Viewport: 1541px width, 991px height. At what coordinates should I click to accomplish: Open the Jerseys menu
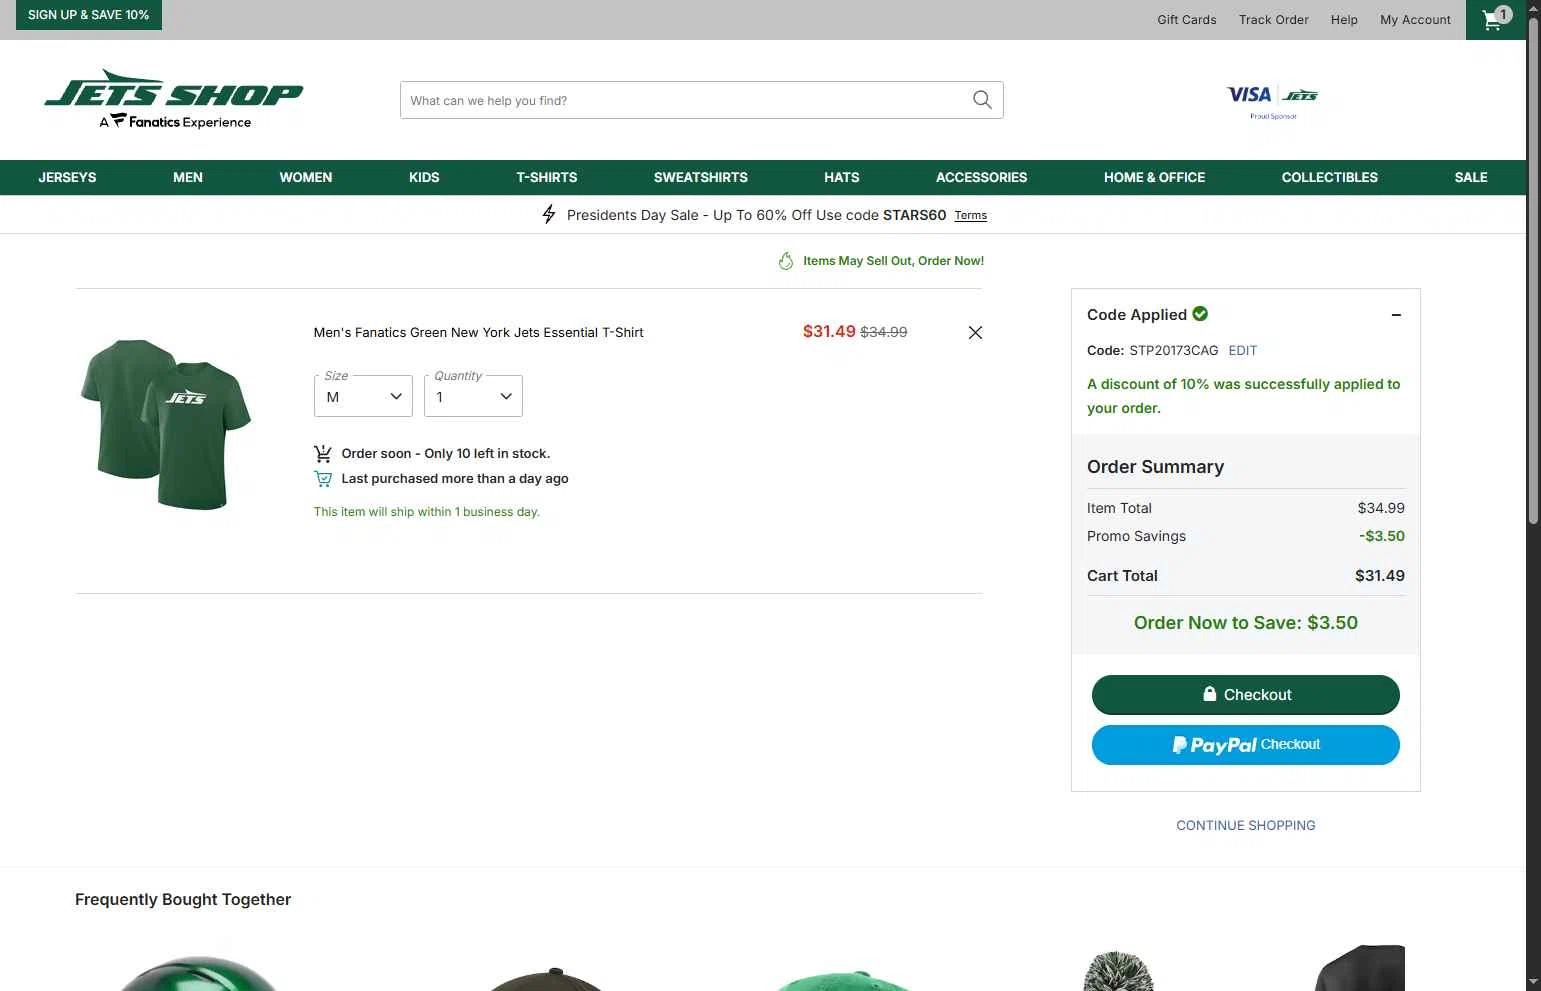pyautogui.click(x=67, y=177)
